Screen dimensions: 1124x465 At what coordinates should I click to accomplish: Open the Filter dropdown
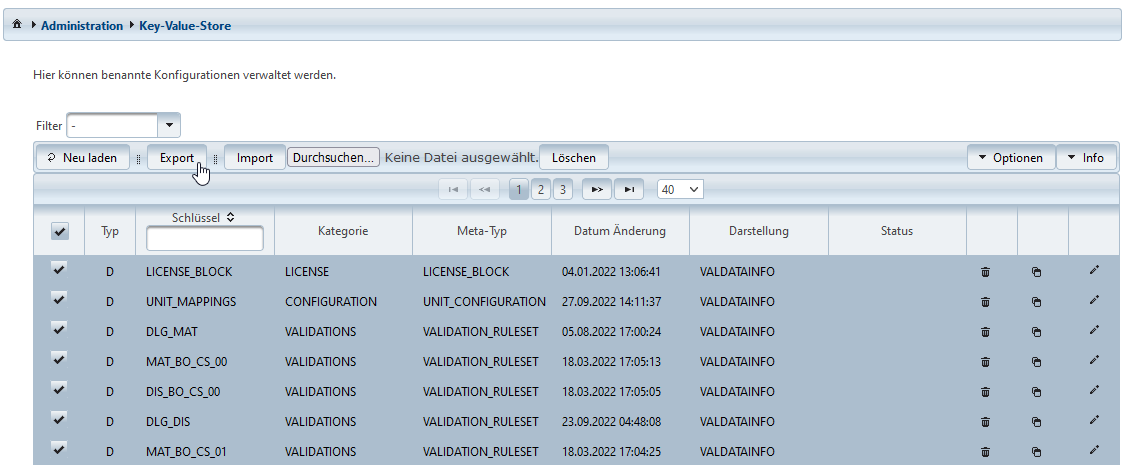pyautogui.click(x=169, y=125)
